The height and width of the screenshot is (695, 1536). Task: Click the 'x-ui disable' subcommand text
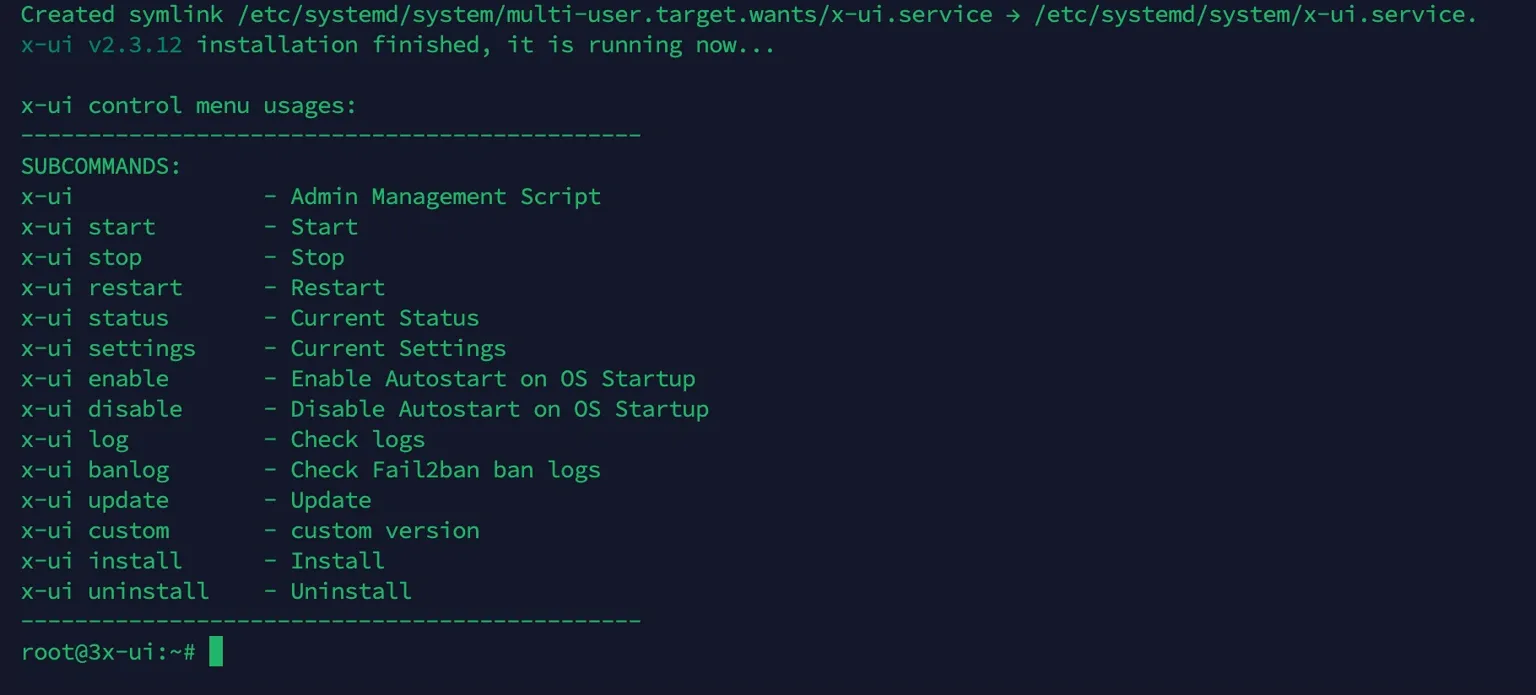101,409
